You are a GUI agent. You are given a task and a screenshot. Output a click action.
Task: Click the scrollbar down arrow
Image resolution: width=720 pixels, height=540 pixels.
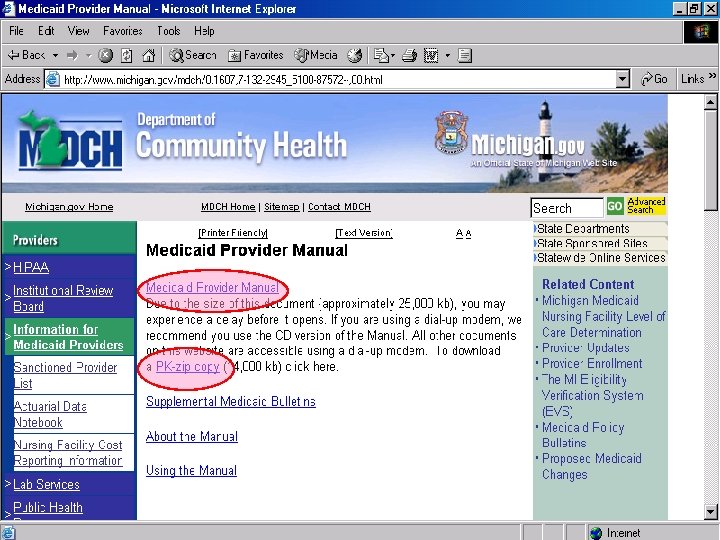[710, 512]
